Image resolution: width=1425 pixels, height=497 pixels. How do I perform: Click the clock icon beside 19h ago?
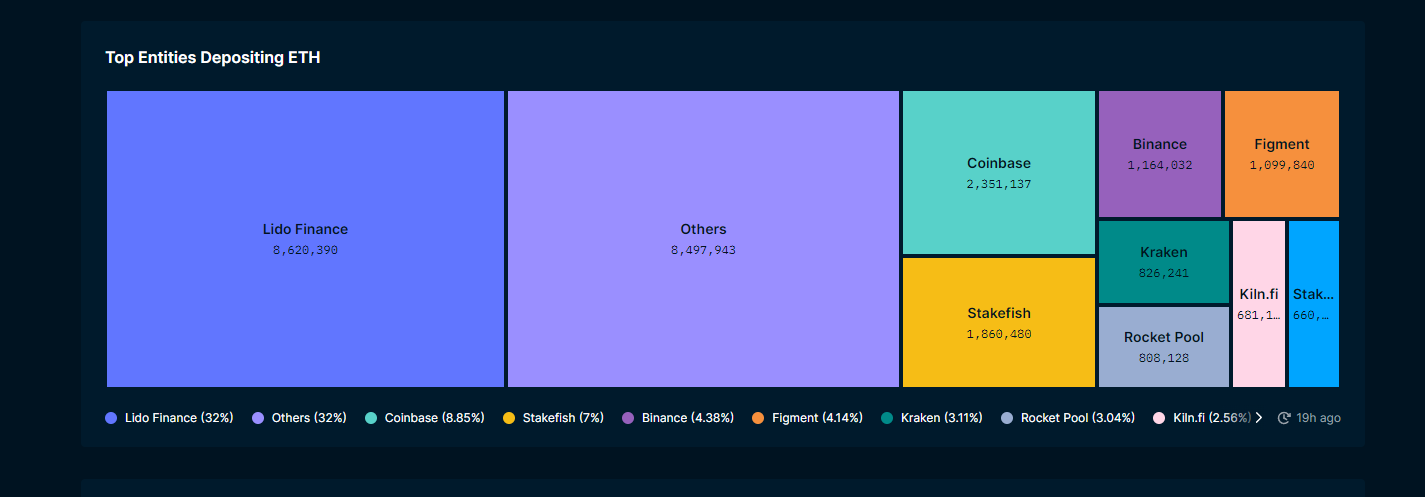[1284, 418]
